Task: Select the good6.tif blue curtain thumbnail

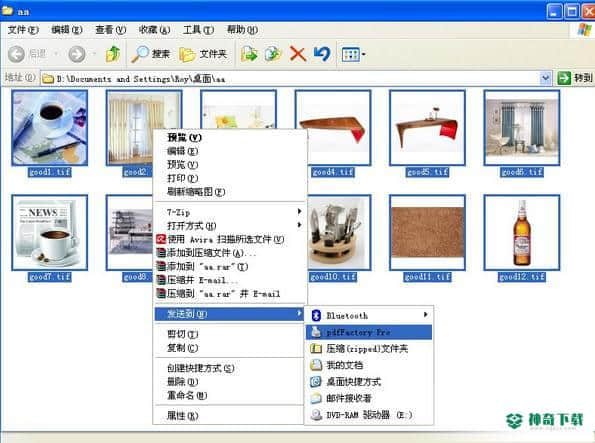Action: (522, 128)
